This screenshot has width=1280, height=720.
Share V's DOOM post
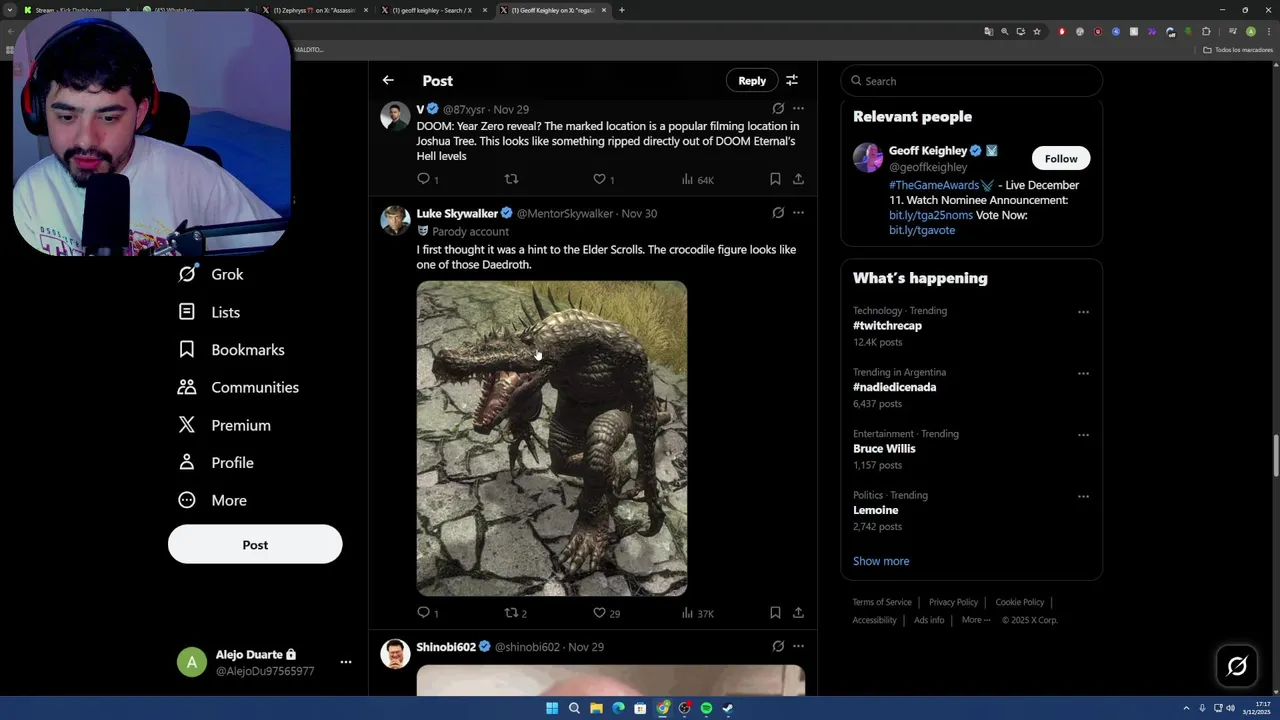point(798,179)
